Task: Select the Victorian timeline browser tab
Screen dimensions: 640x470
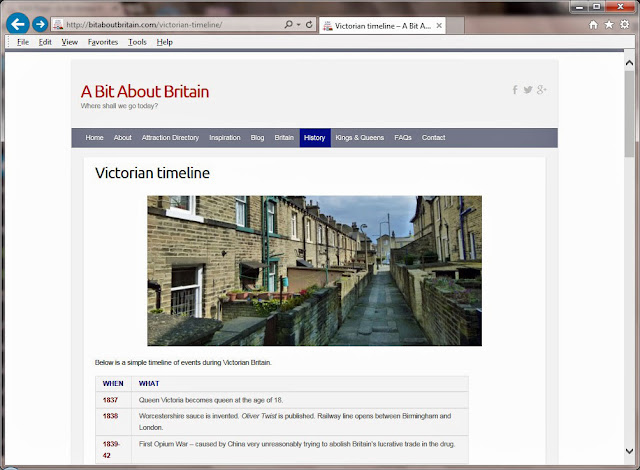Action: pos(382,26)
